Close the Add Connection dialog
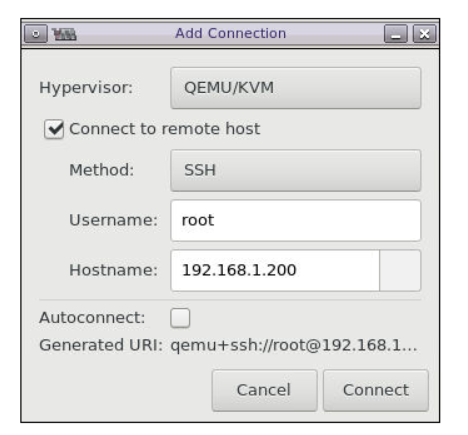The height and width of the screenshot is (435, 468). 424,34
